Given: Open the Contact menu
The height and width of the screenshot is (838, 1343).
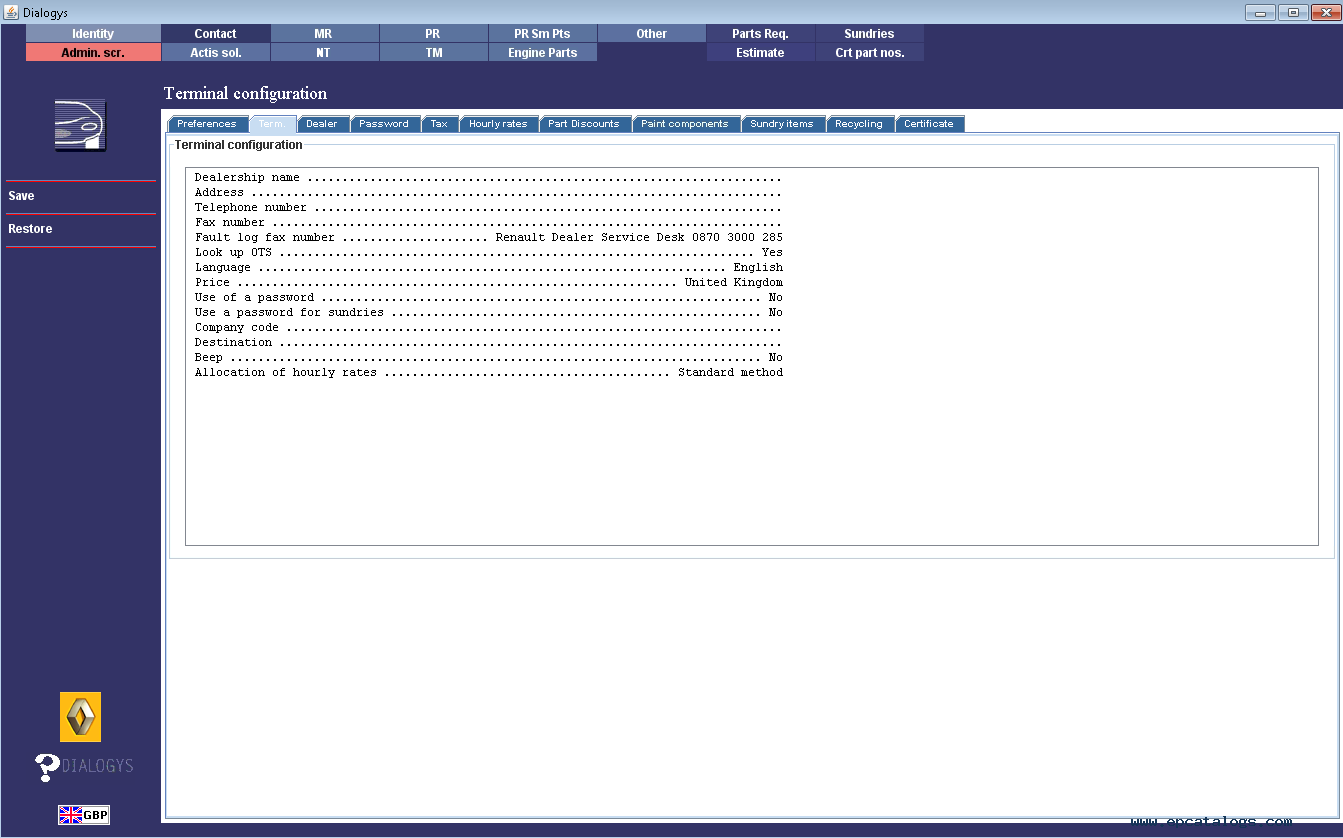Looking at the screenshot, I should pos(215,34).
